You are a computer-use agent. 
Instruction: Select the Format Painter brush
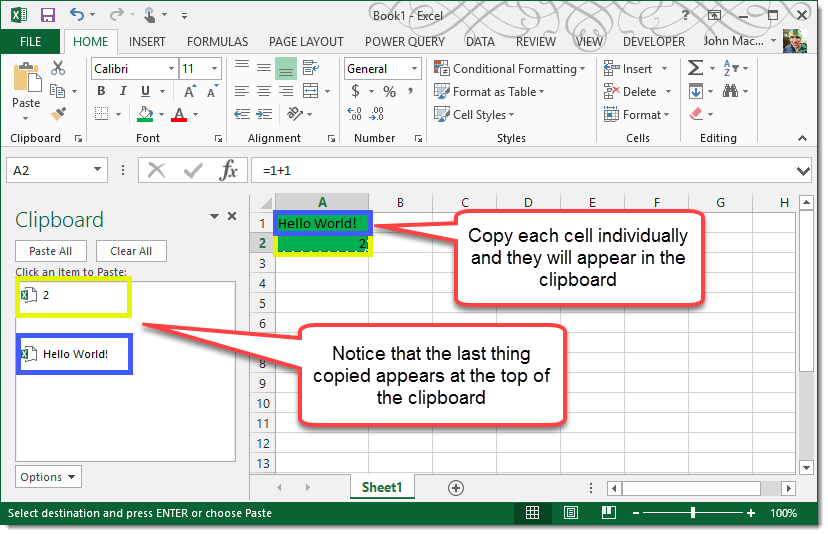(x=58, y=113)
